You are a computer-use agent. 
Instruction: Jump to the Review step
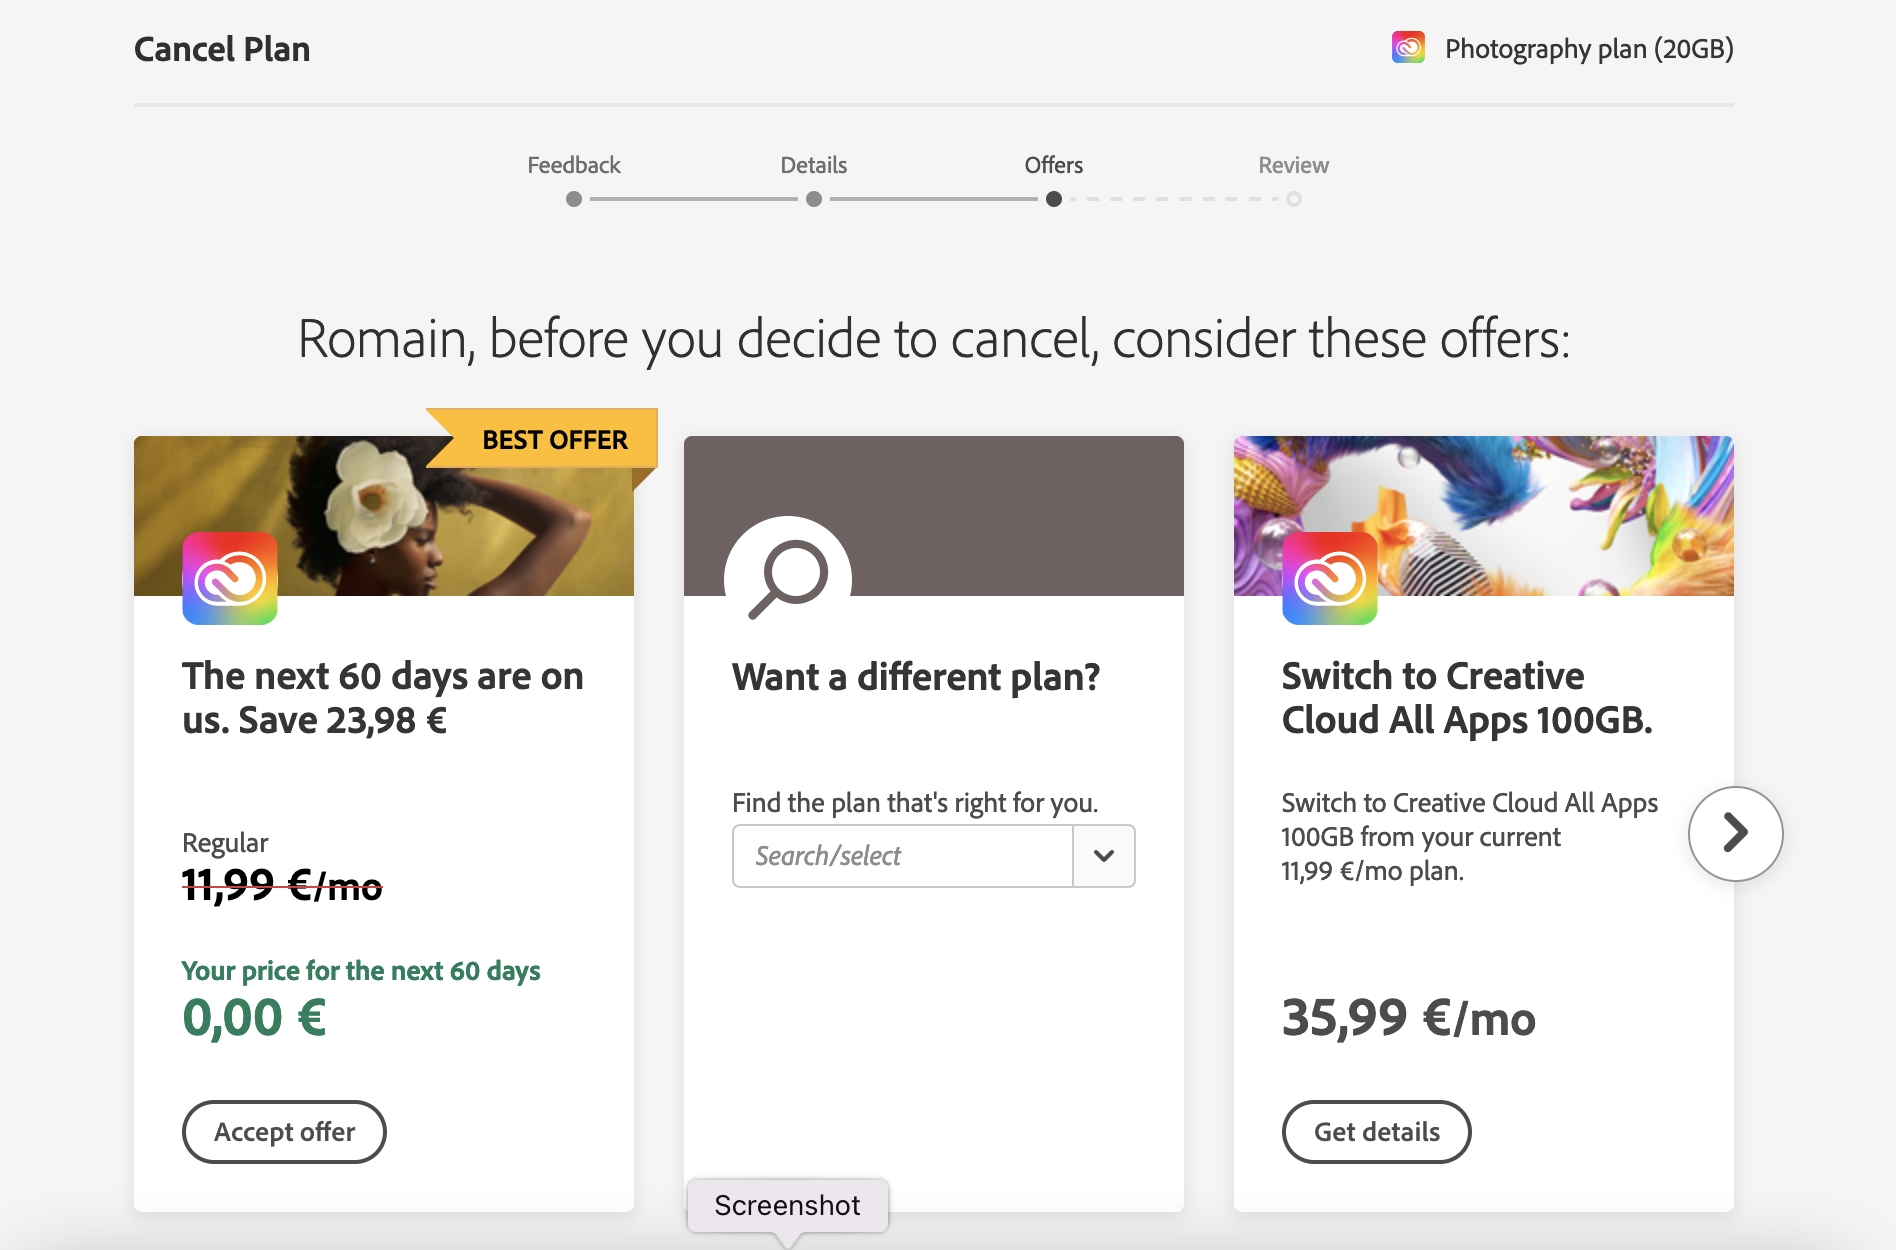[1293, 165]
